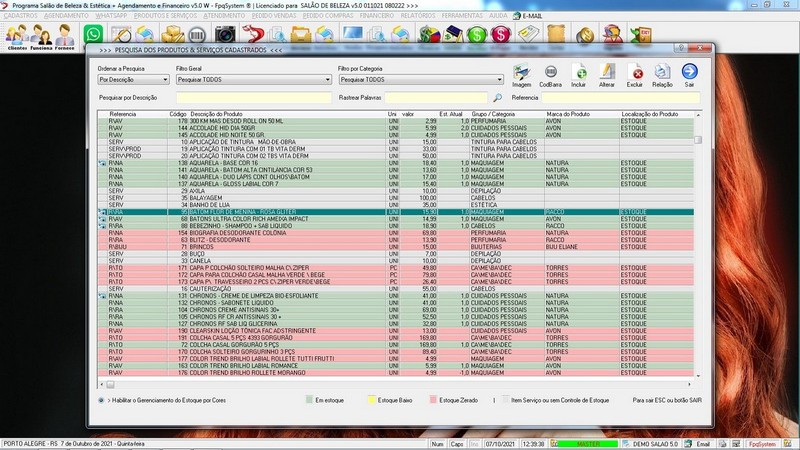The image size is (800, 450).
Task: Open the AGENDAMENTO menu
Action: [x=66, y=16]
